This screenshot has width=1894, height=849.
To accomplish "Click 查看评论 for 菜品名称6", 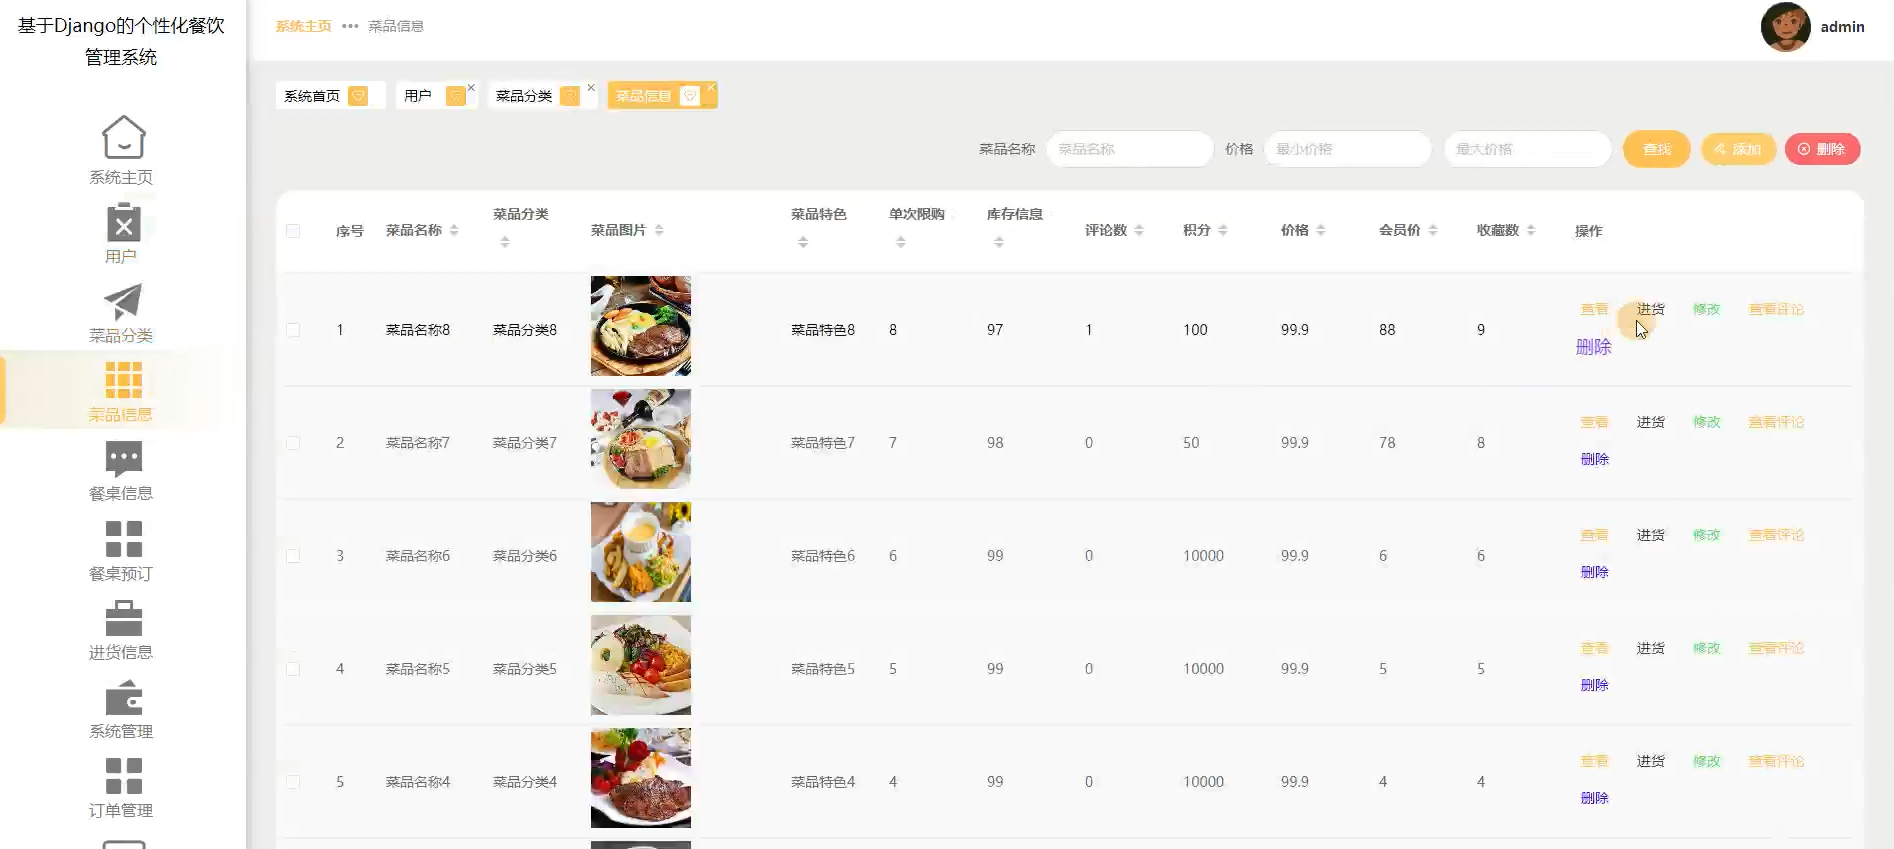I will tap(1777, 536).
